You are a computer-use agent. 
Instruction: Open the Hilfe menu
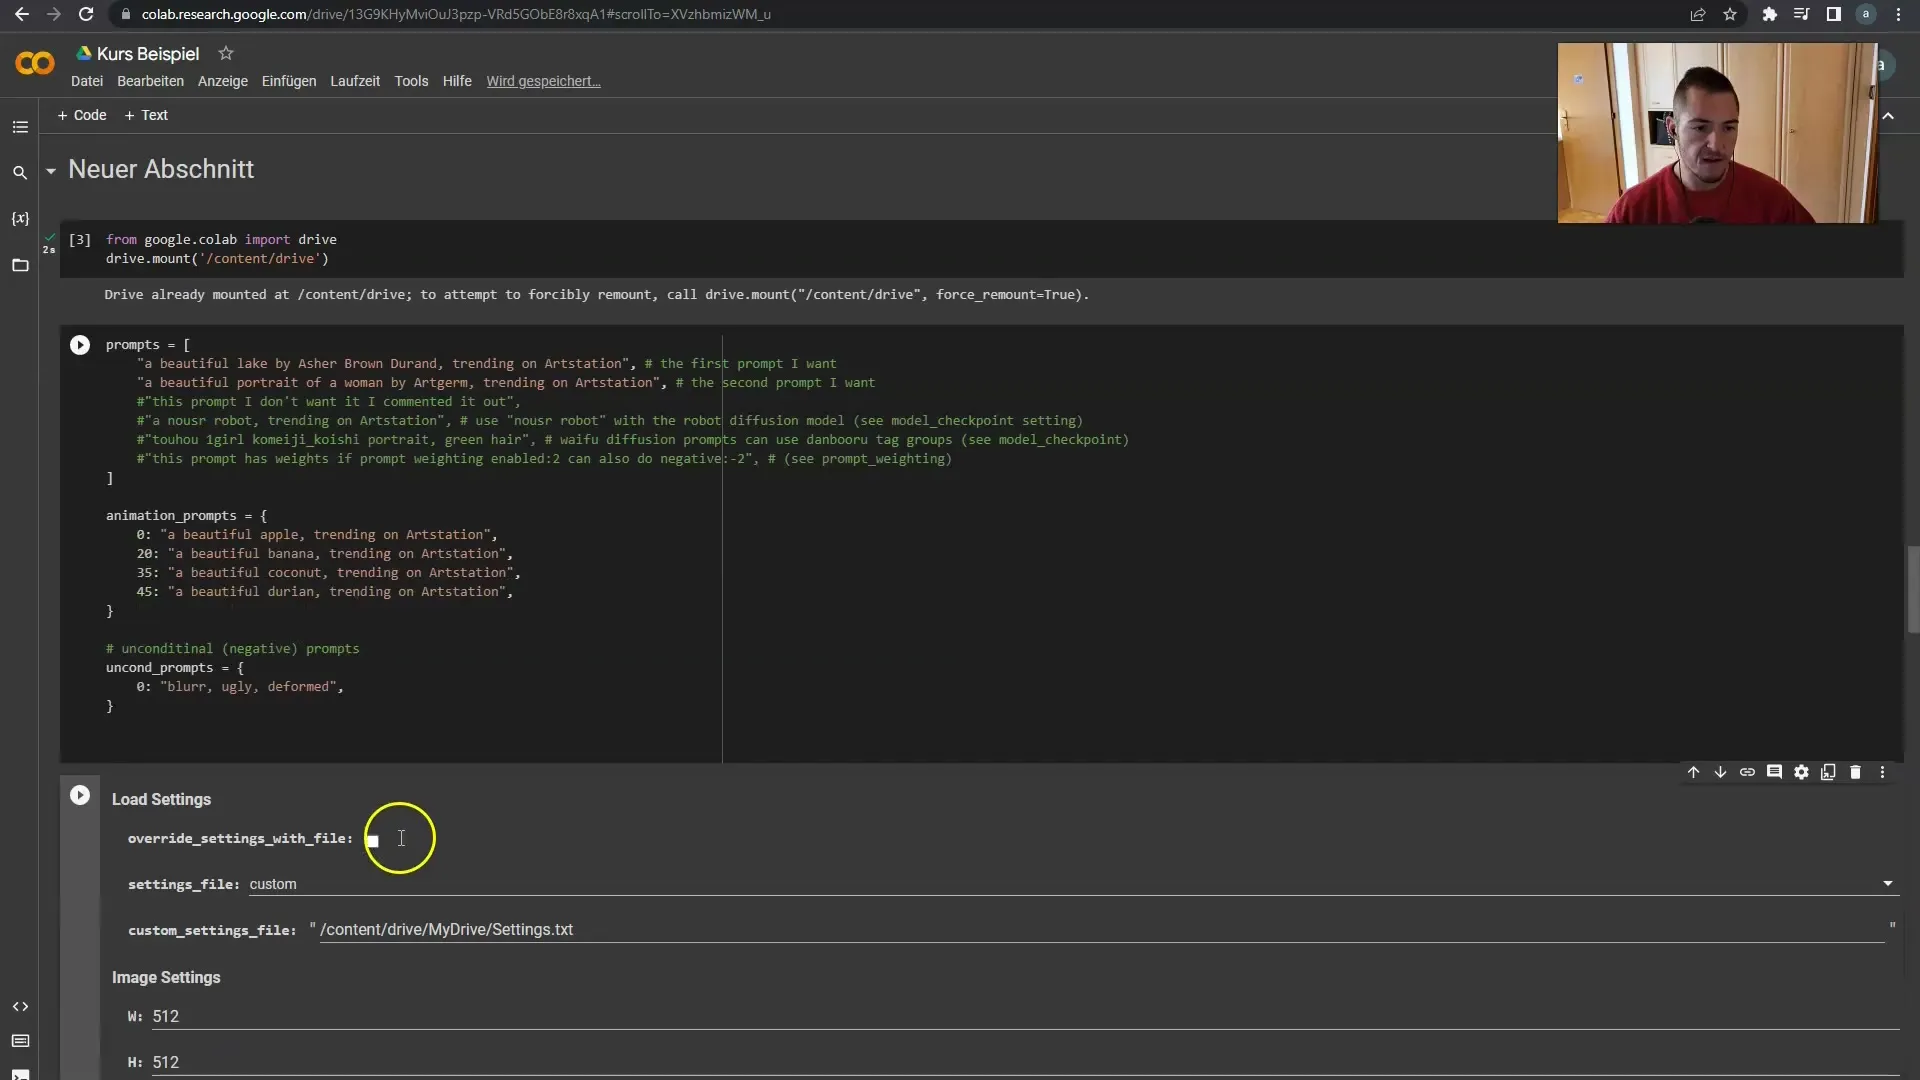pyautogui.click(x=457, y=81)
